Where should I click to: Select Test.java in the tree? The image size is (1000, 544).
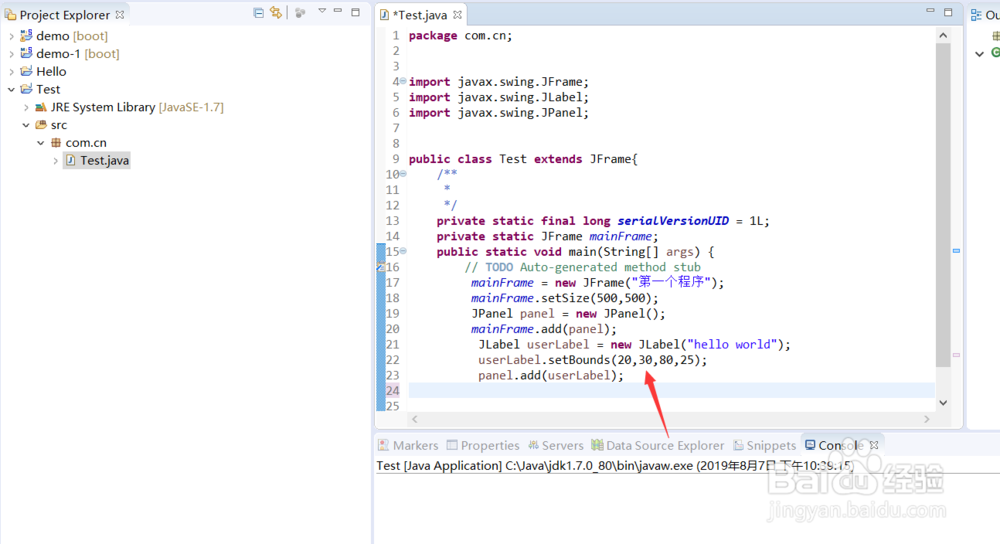pyautogui.click(x=105, y=161)
